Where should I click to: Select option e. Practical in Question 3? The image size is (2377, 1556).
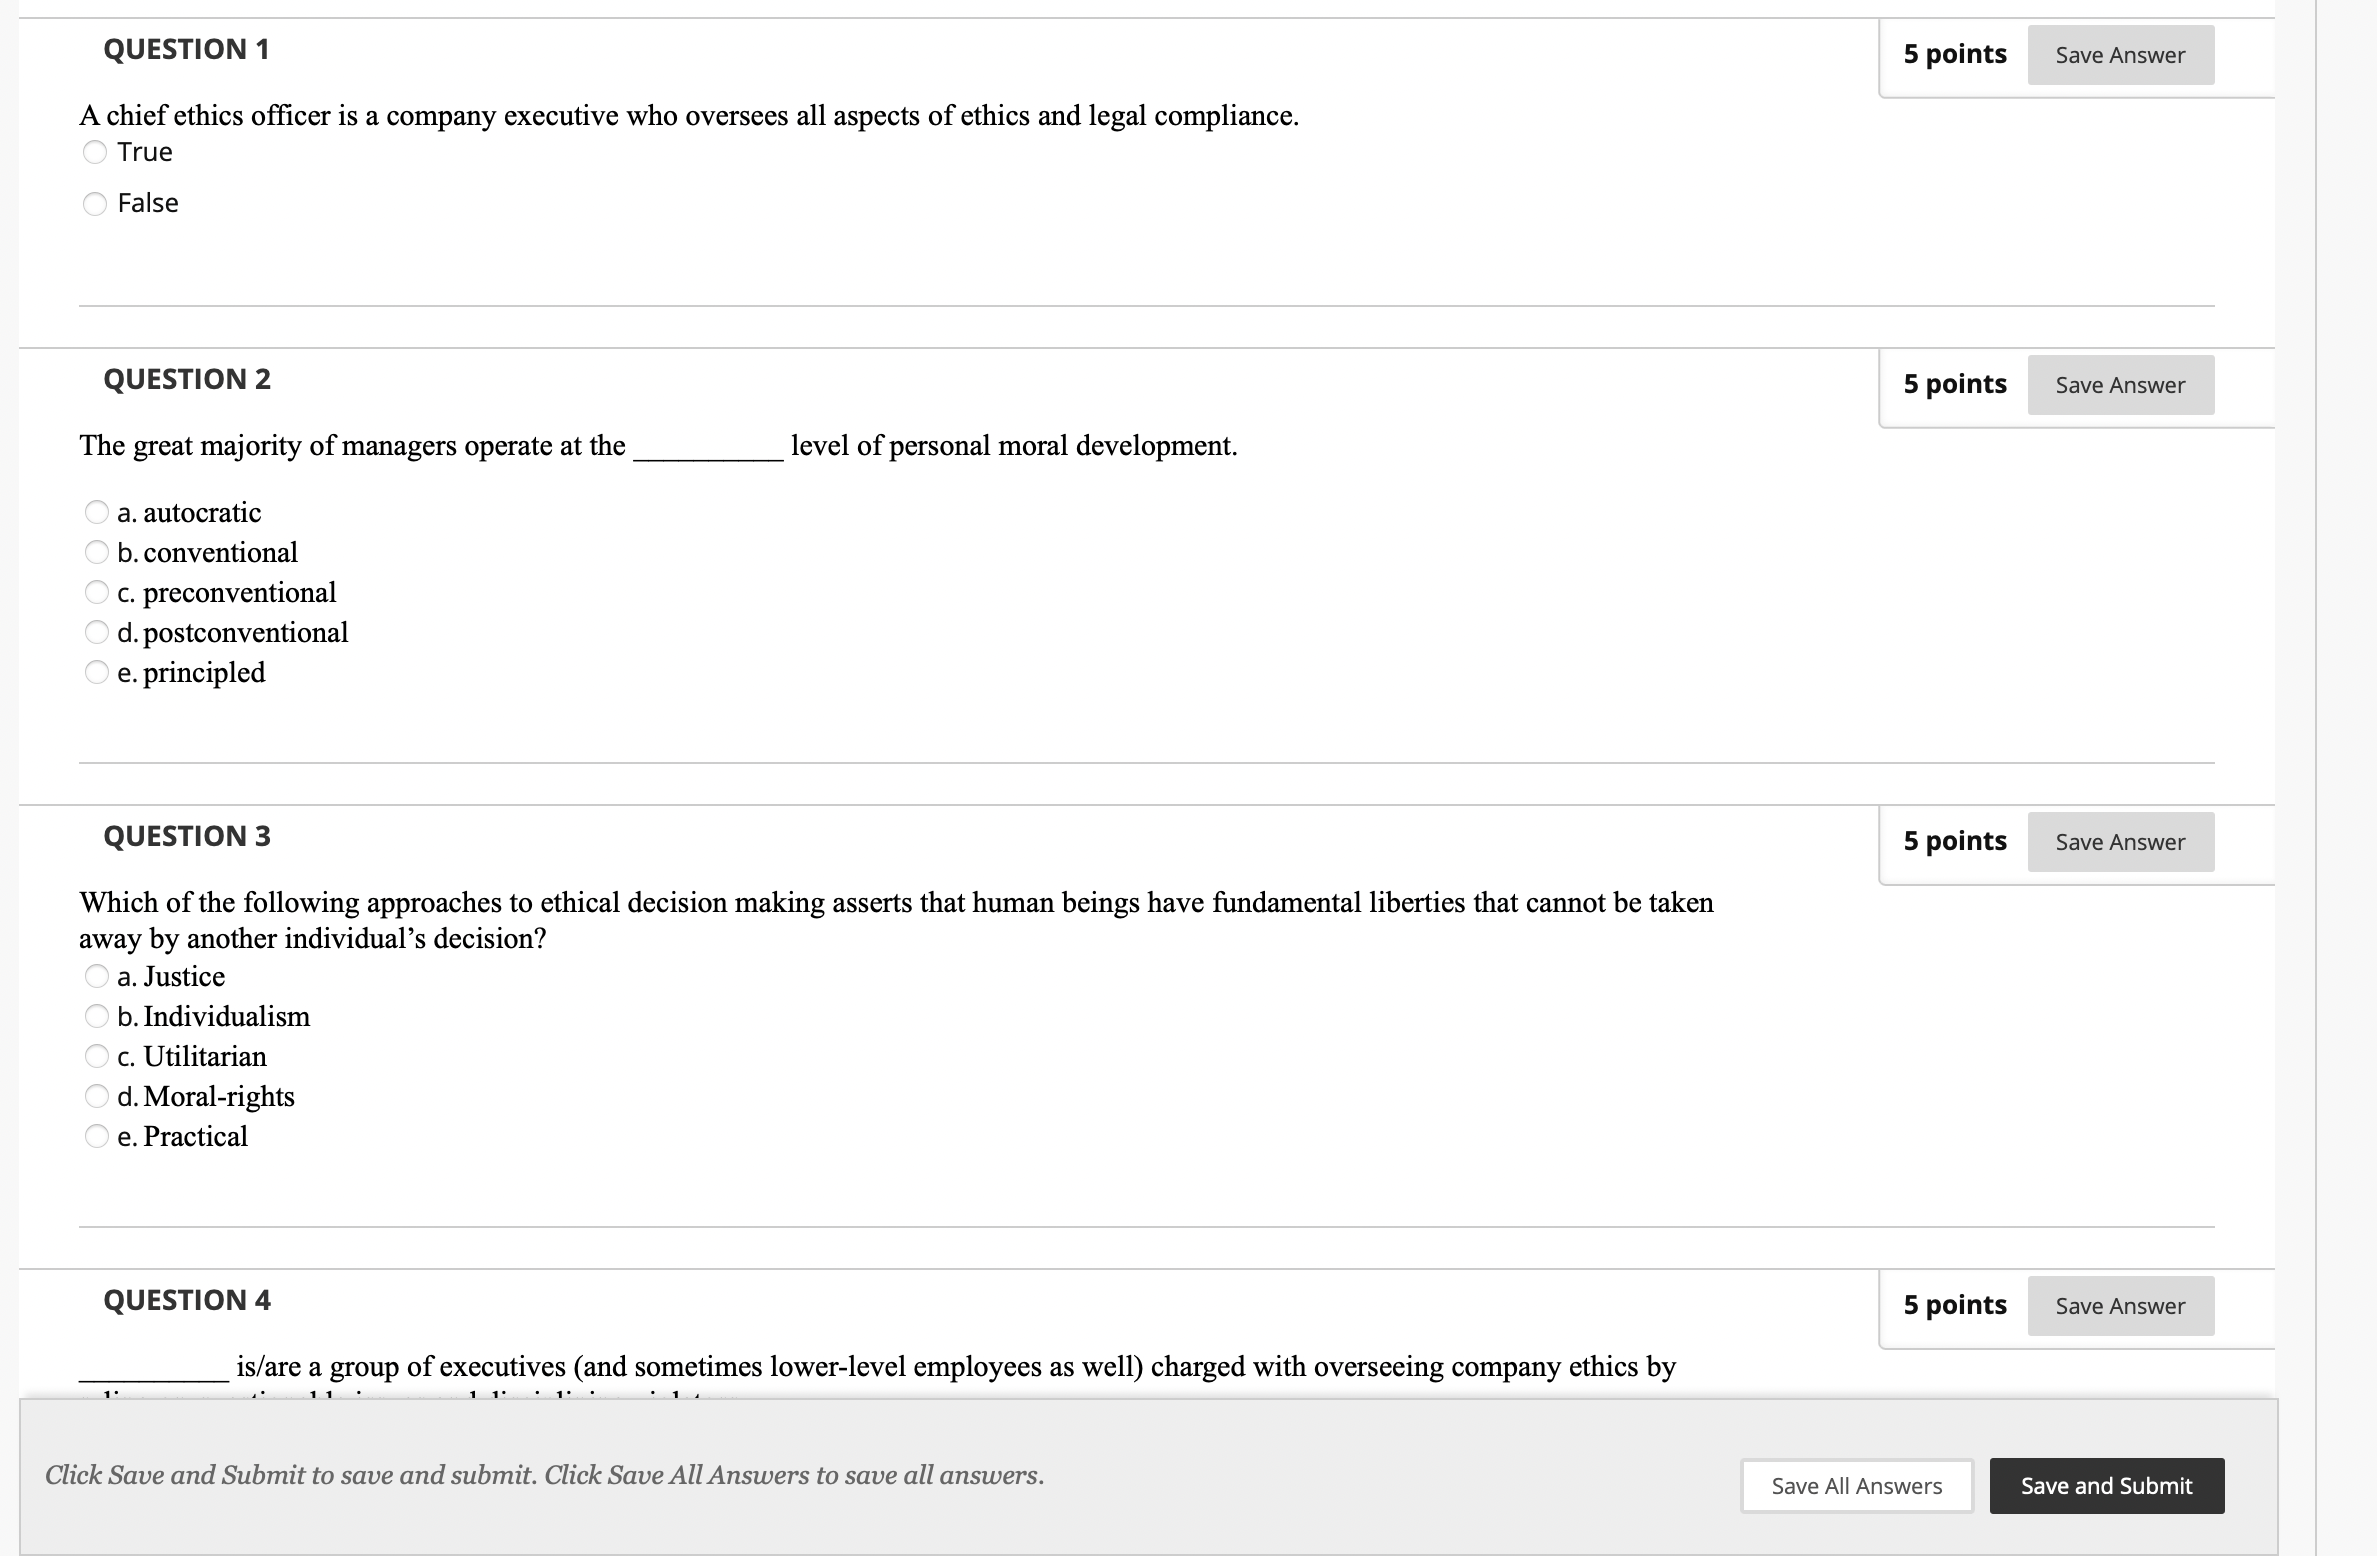tap(95, 1136)
